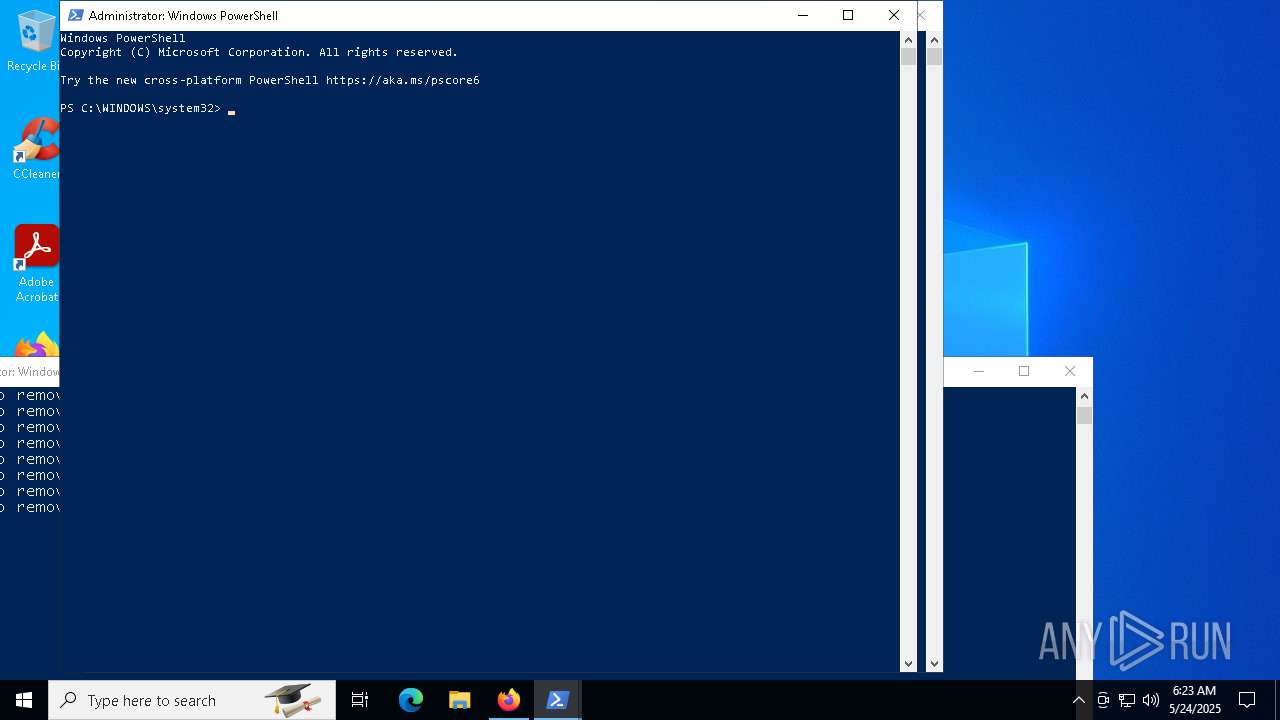
Task: Click the scroll down arrow in front PowerShell window
Action: click(x=908, y=663)
